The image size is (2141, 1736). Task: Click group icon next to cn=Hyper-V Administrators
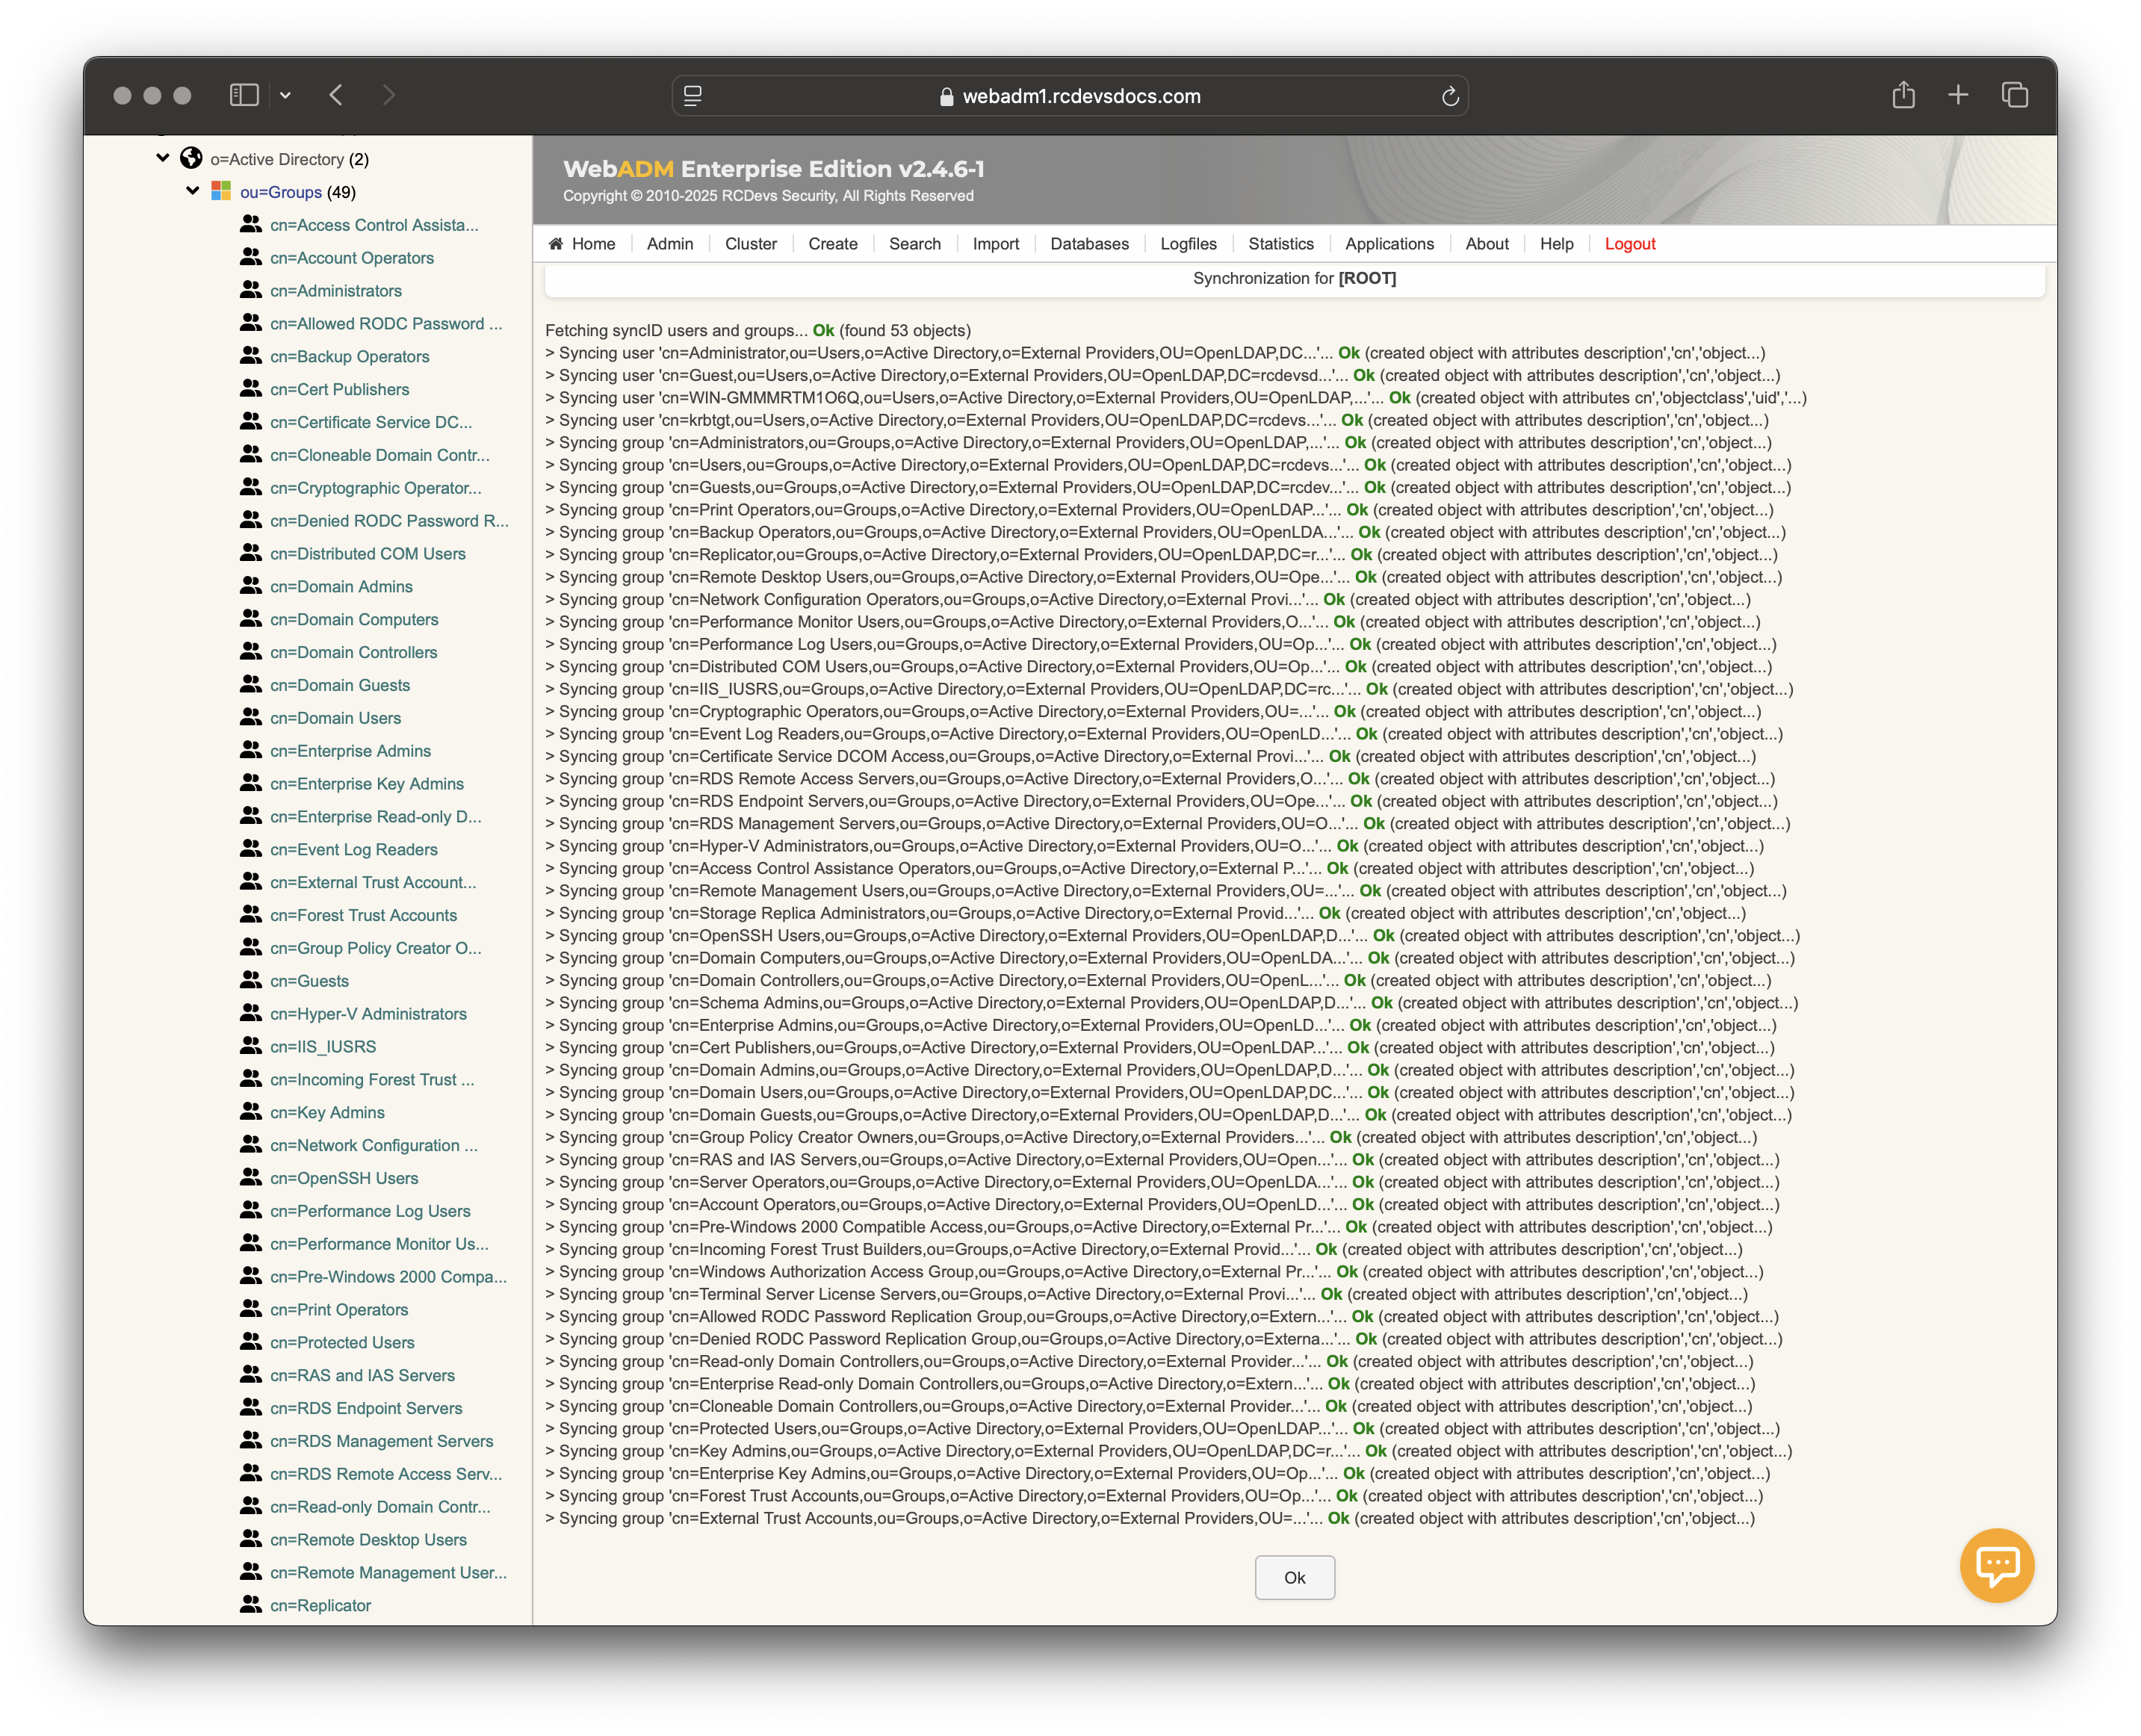click(x=251, y=1013)
